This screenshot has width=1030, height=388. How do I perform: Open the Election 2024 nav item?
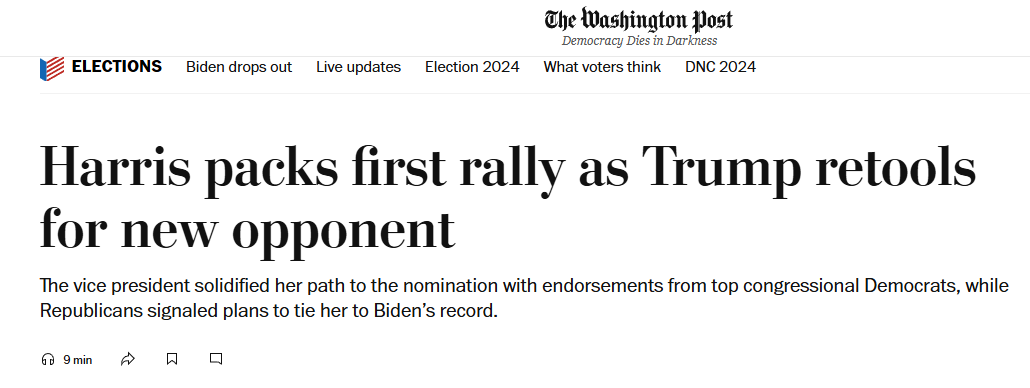coord(472,67)
